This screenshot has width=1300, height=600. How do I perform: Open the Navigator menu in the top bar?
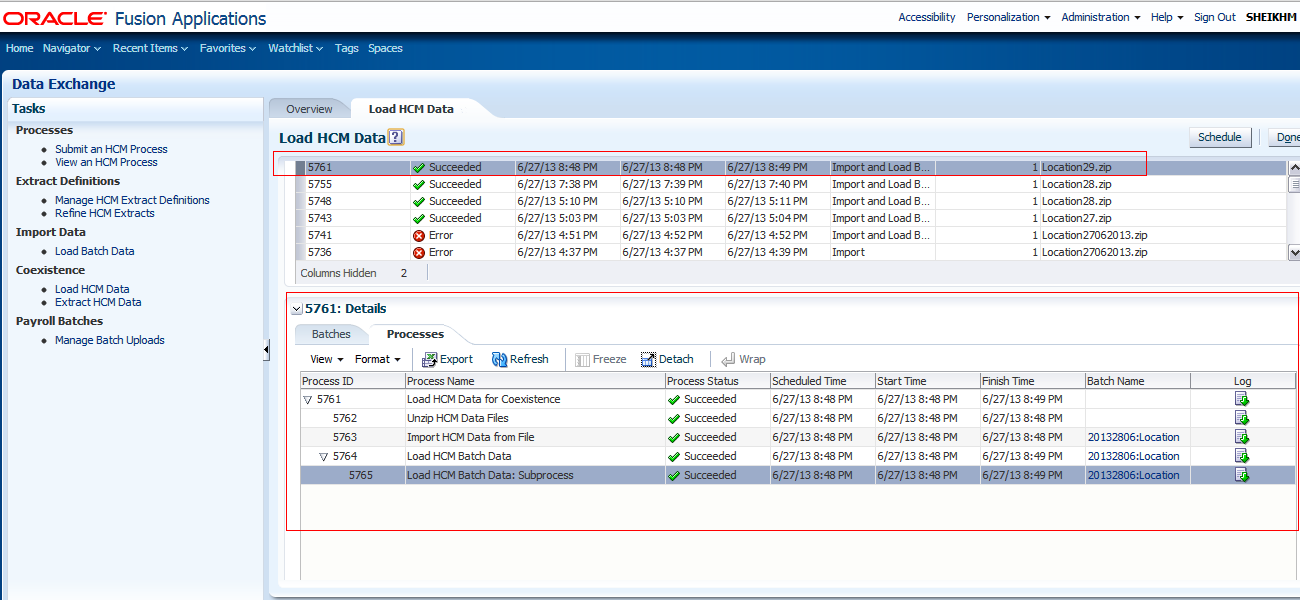coord(68,47)
